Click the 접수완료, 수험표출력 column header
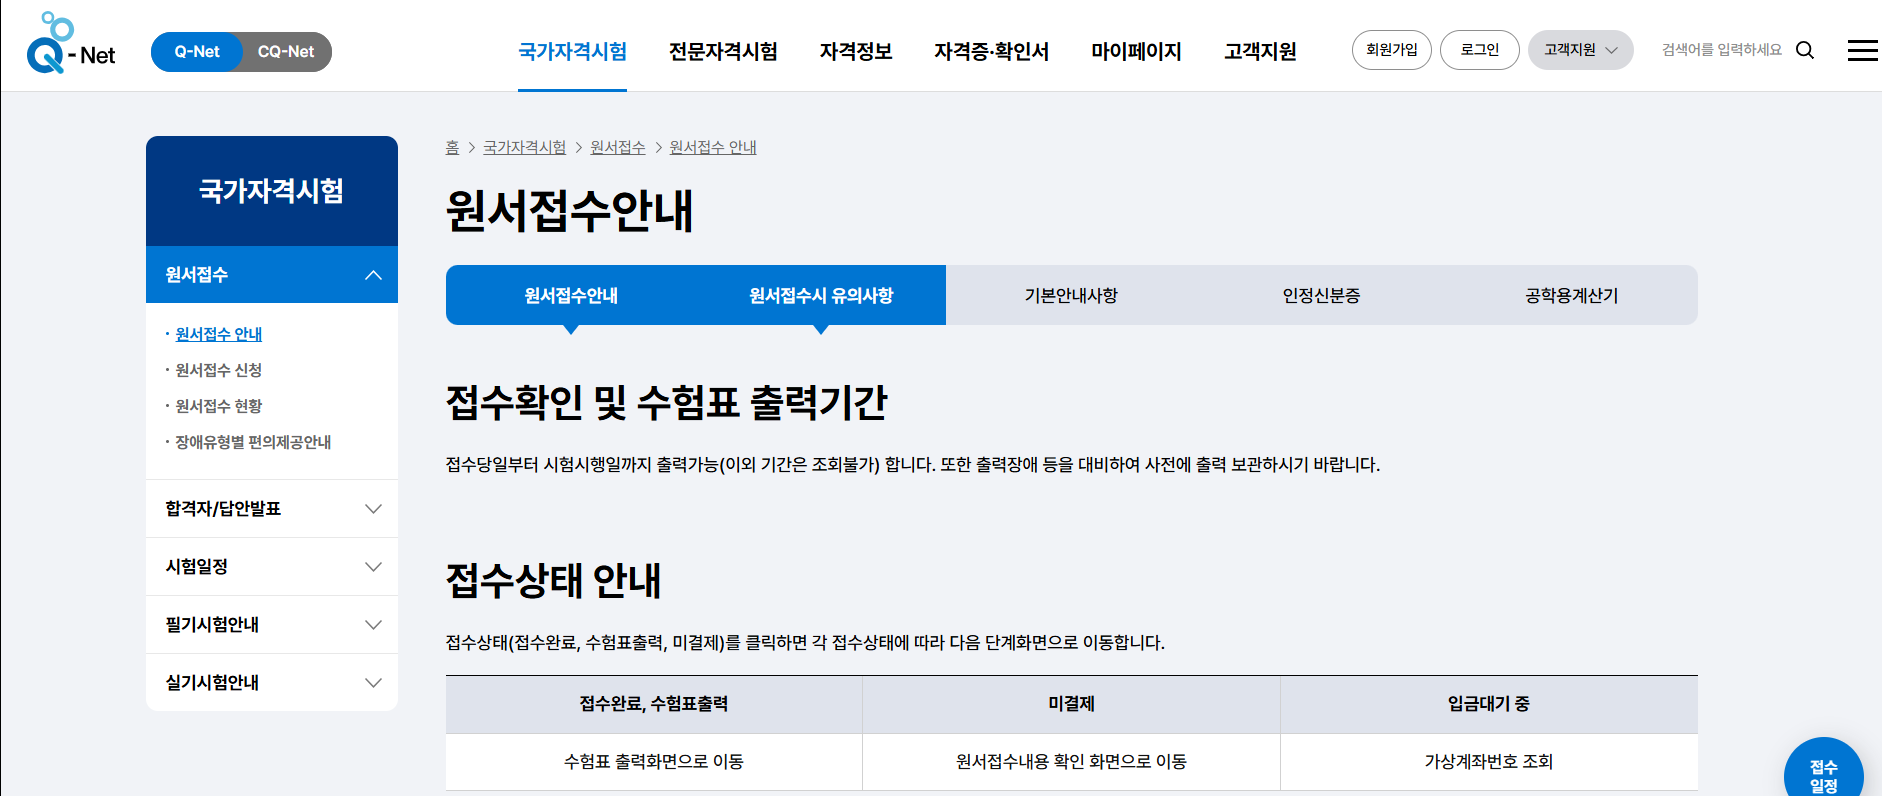This screenshot has width=1882, height=796. pos(654,704)
